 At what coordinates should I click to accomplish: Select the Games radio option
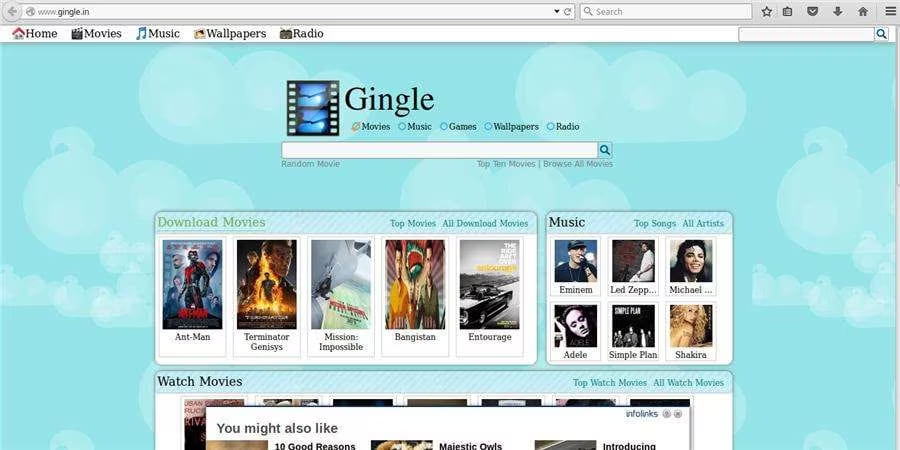point(444,127)
